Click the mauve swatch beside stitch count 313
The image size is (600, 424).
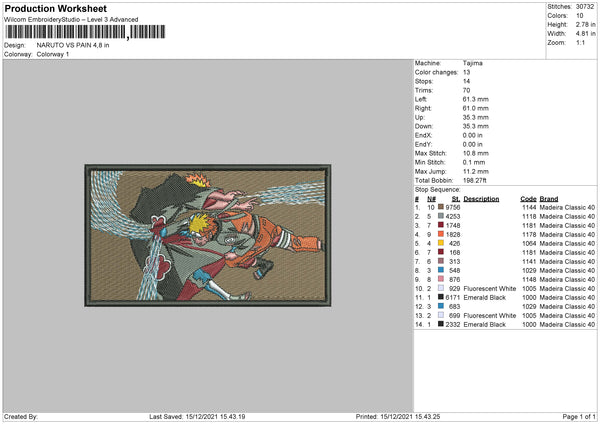click(x=441, y=261)
